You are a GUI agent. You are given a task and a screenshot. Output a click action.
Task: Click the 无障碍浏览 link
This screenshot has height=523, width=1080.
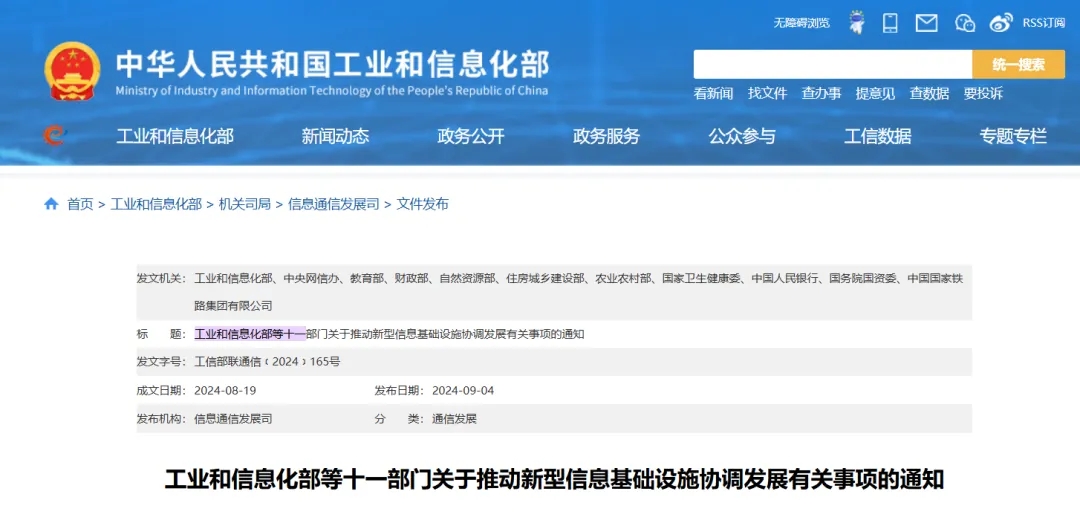click(x=801, y=23)
